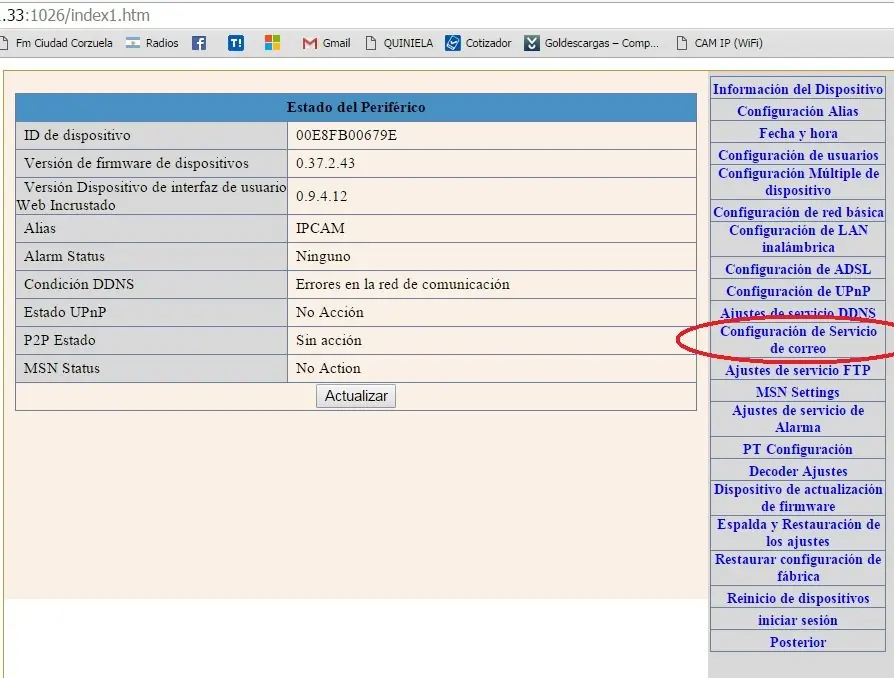Go to Configuración de ADSL

point(798,269)
